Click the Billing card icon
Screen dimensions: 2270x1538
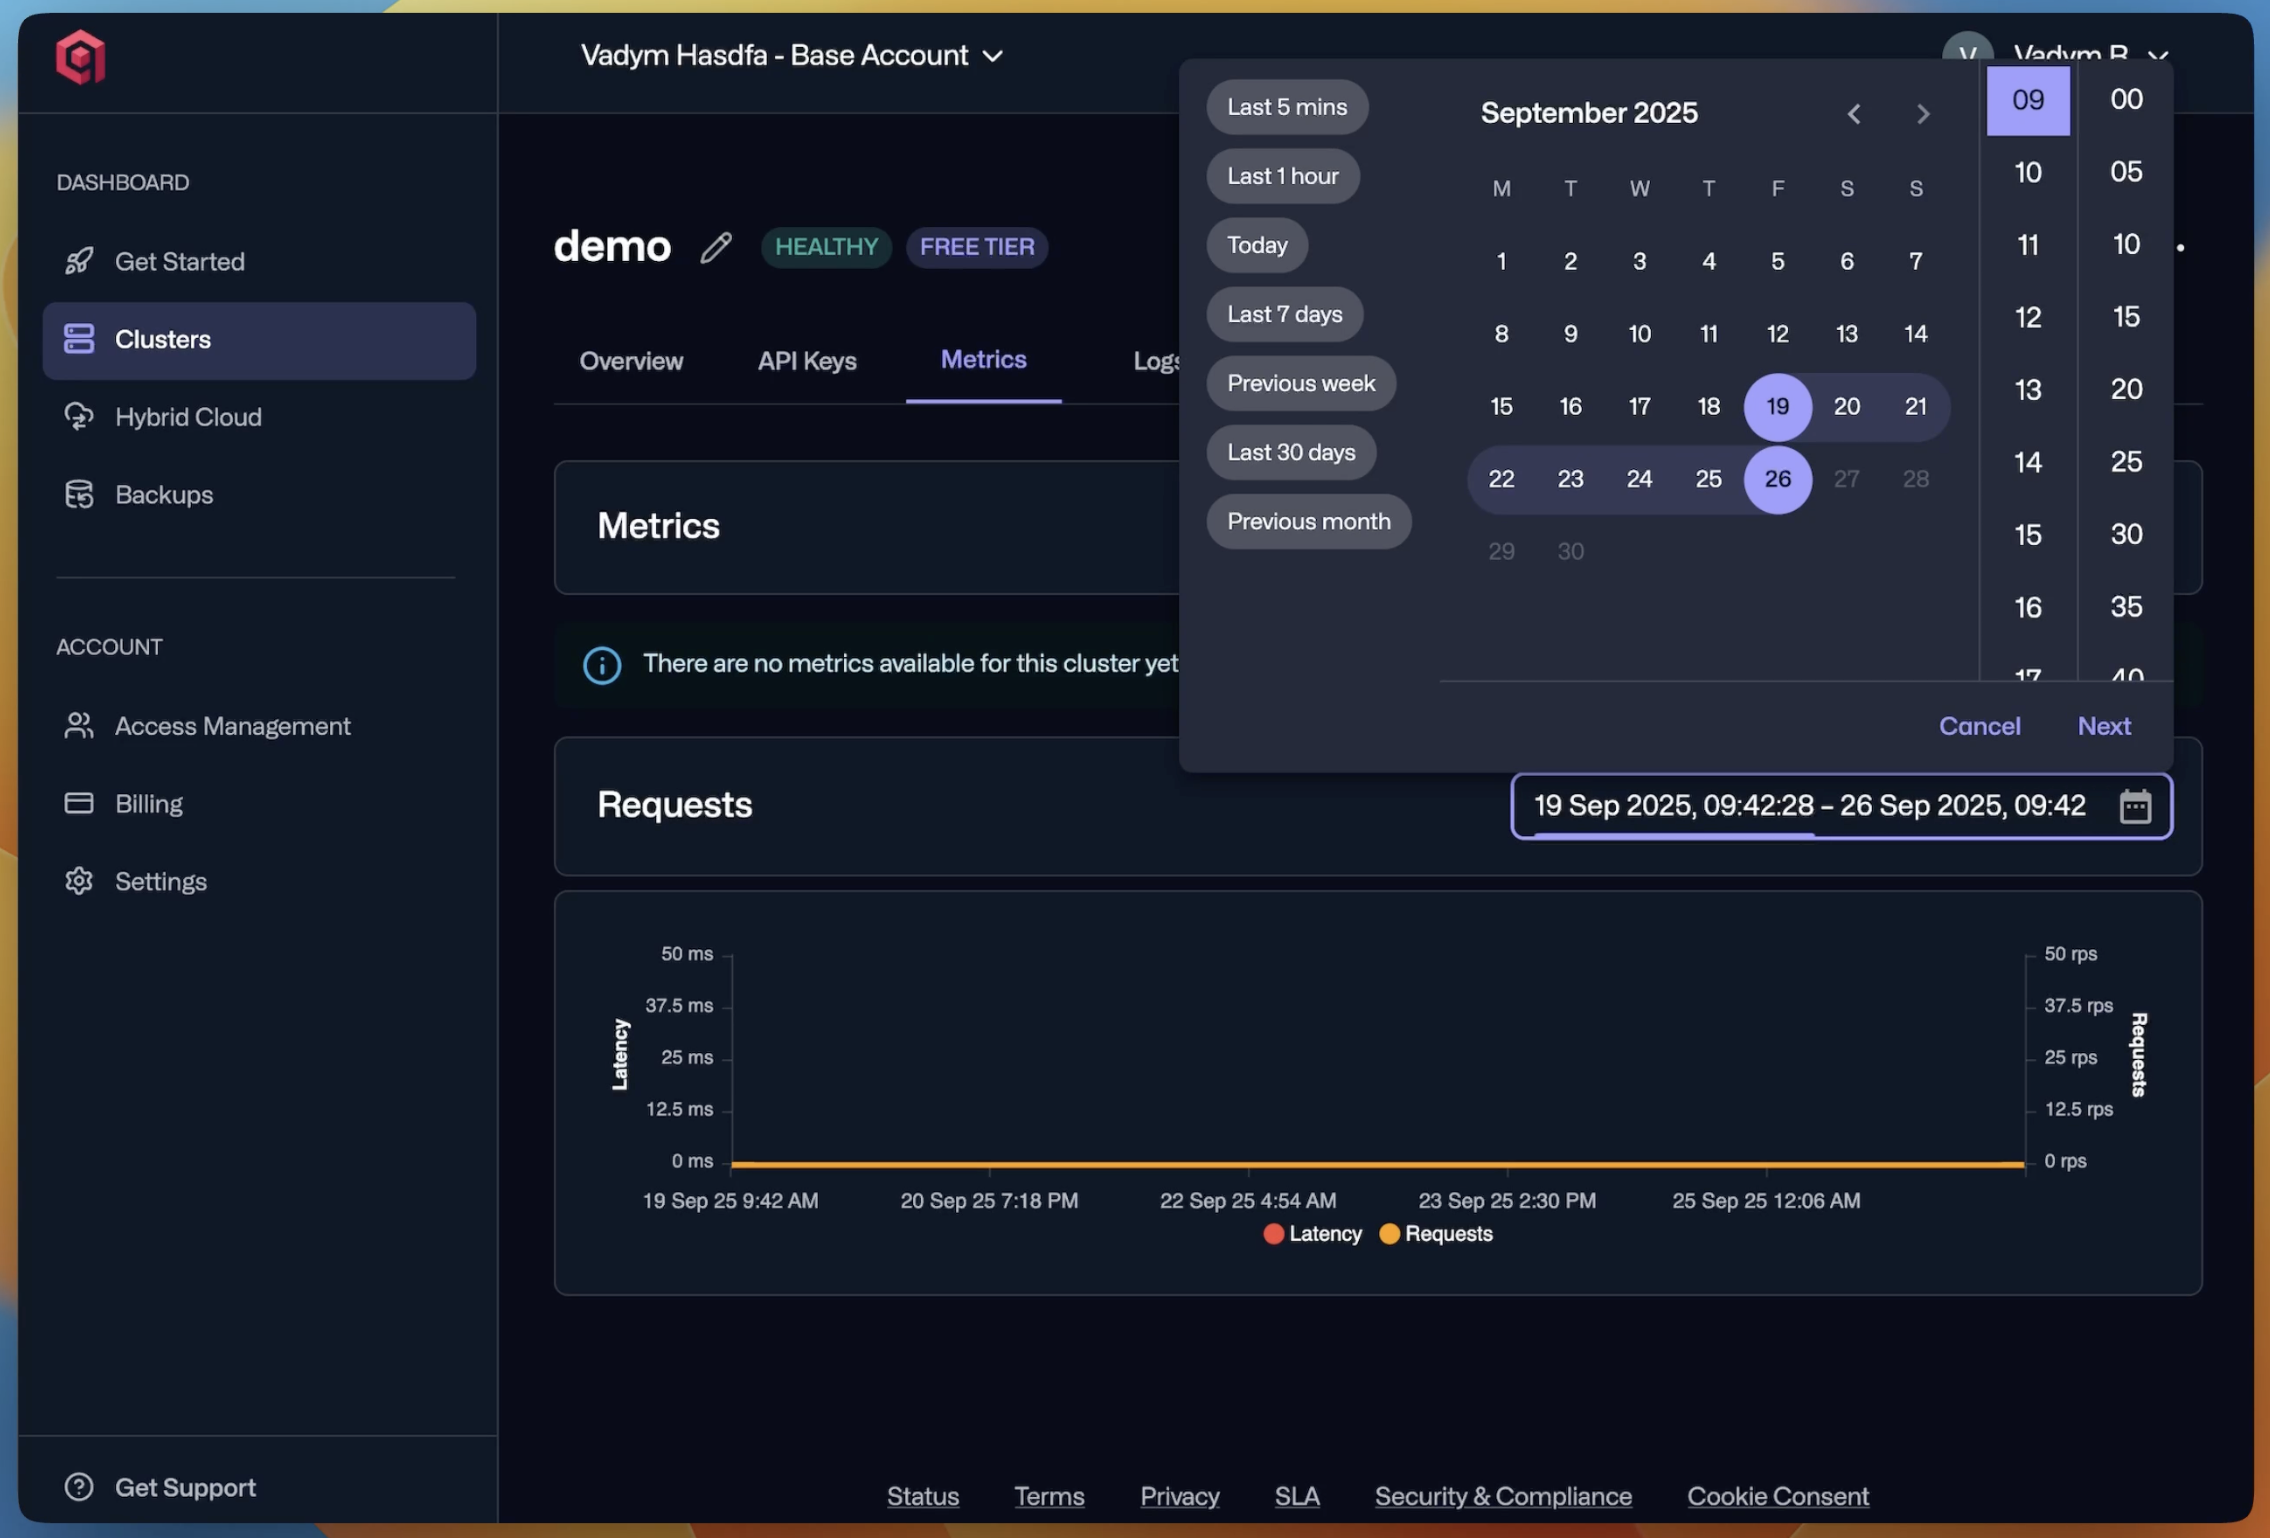[79, 803]
